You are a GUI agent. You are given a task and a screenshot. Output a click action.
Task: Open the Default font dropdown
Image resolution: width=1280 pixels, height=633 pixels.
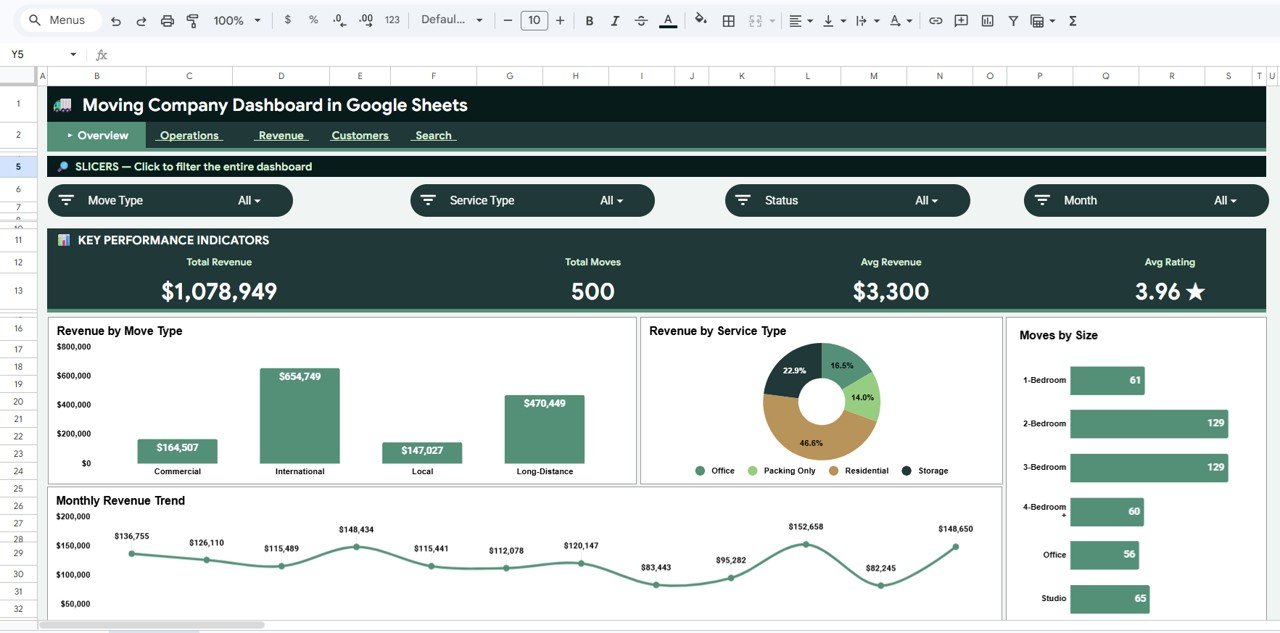pos(452,20)
